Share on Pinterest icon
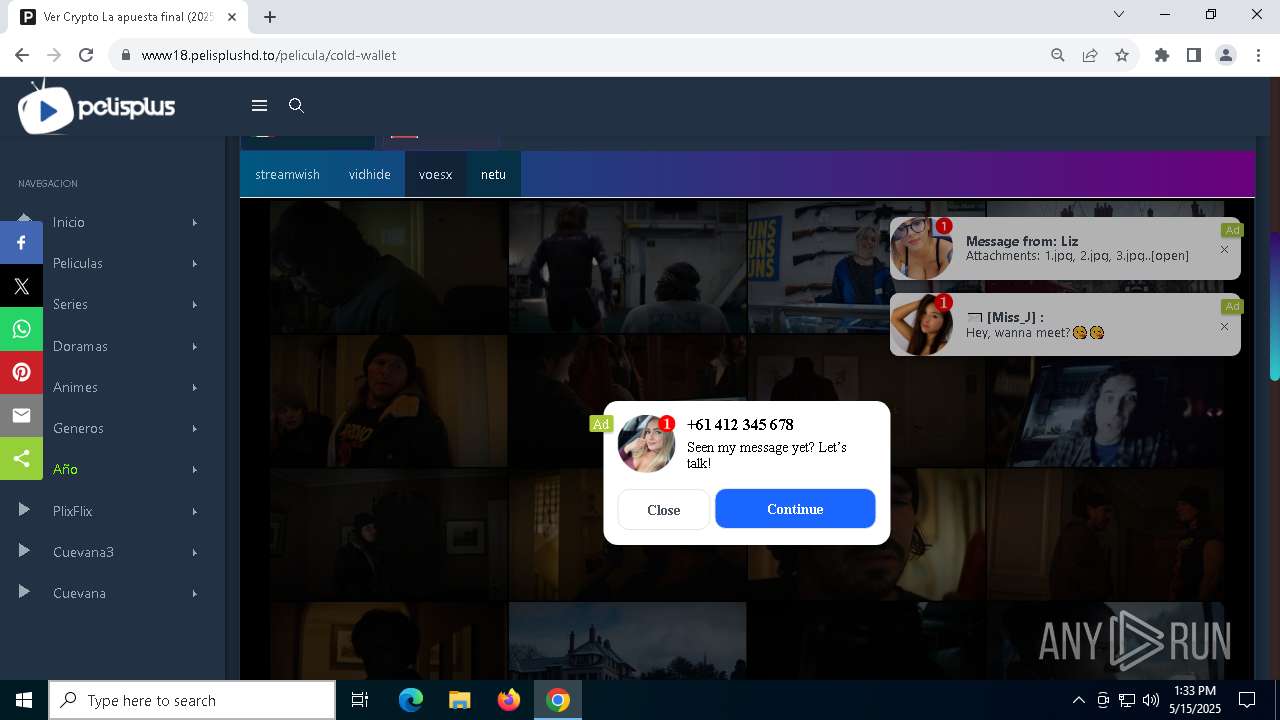The image size is (1280, 720). (x=21, y=372)
